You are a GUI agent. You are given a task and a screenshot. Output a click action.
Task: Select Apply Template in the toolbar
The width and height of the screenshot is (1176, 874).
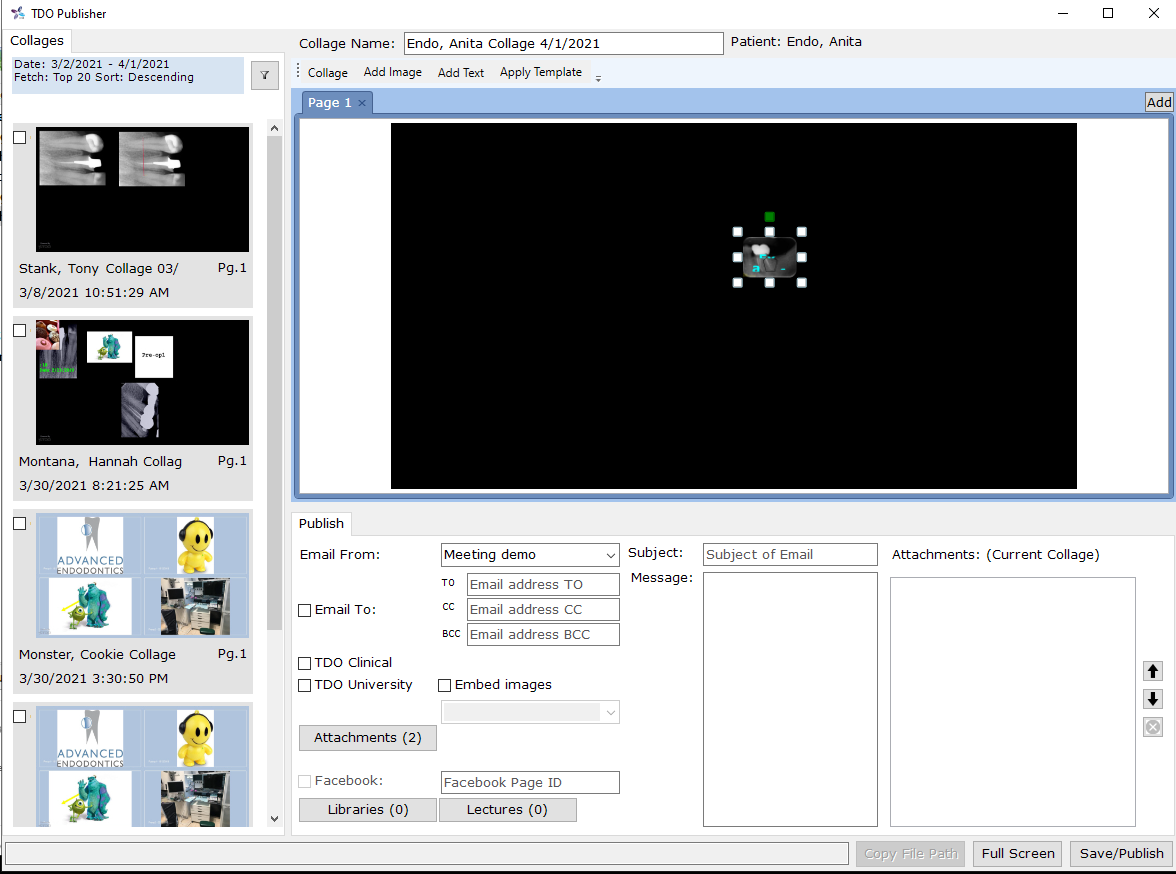pos(540,73)
